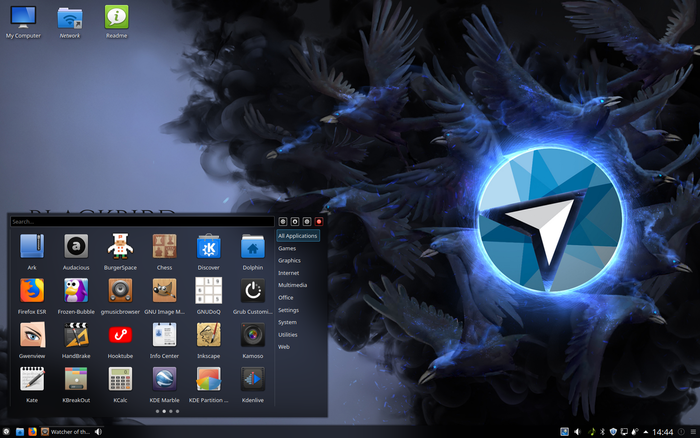Switch to 'Watcher of th...' taskbar window
The height and width of the screenshot is (438, 700).
[x=66, y=432]
